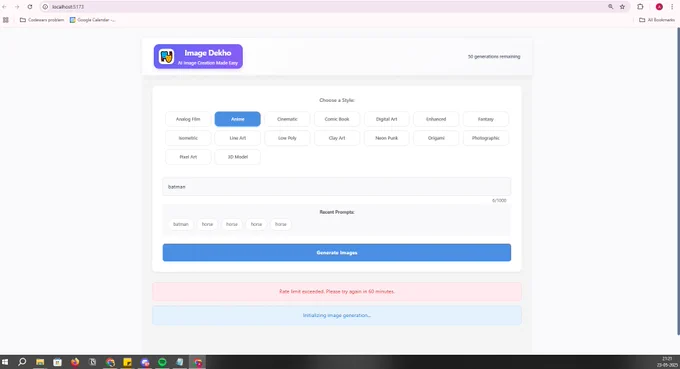This screenshot has height=369, width=680.
Task: Deselect the highlighted Anime style
Action: click(238, 119)
